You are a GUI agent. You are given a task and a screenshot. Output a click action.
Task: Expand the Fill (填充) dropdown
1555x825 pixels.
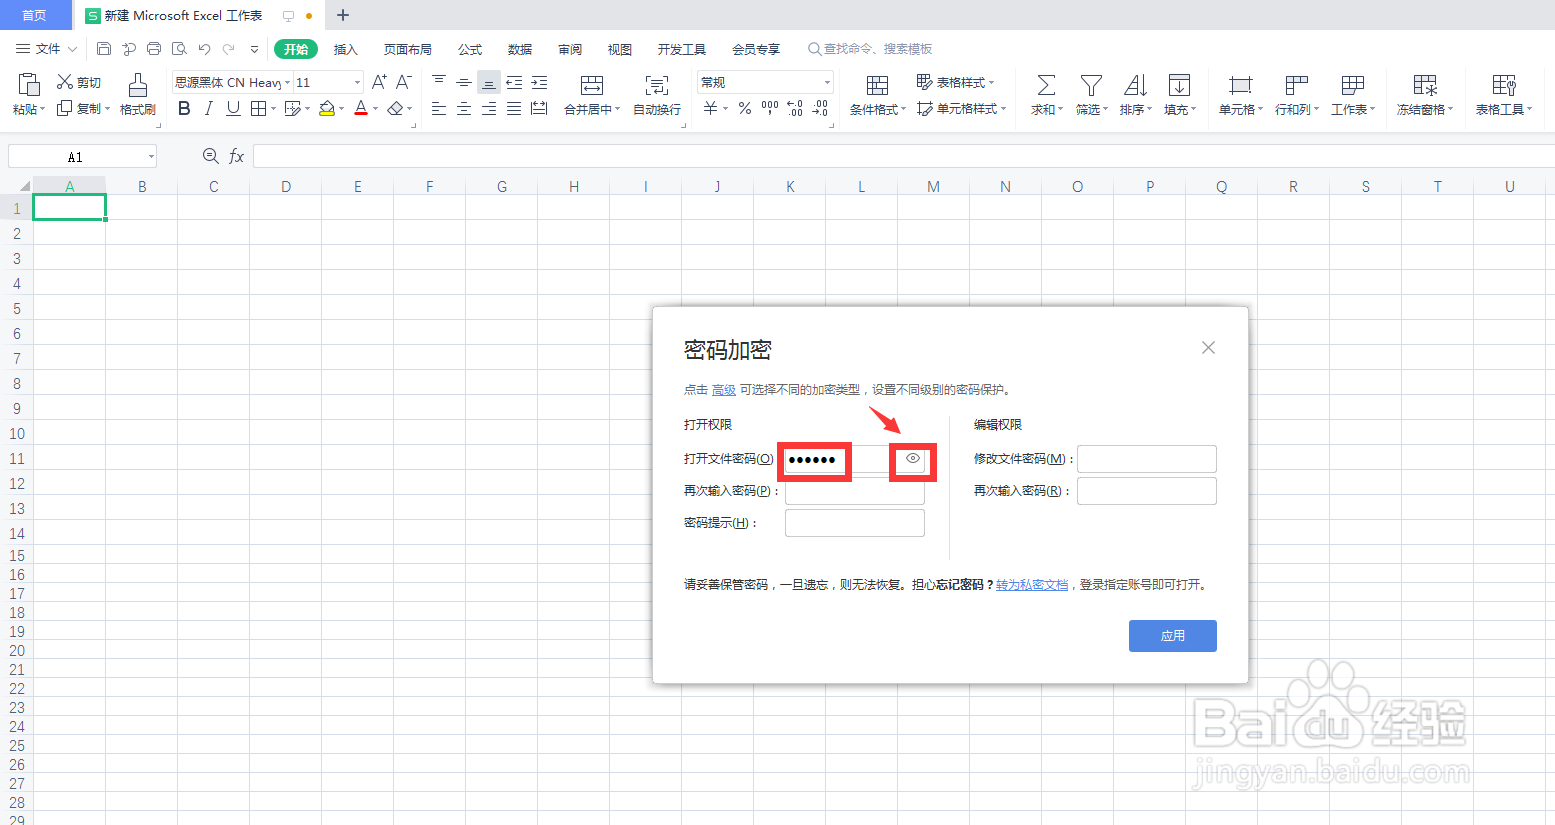pos(1193,110)
